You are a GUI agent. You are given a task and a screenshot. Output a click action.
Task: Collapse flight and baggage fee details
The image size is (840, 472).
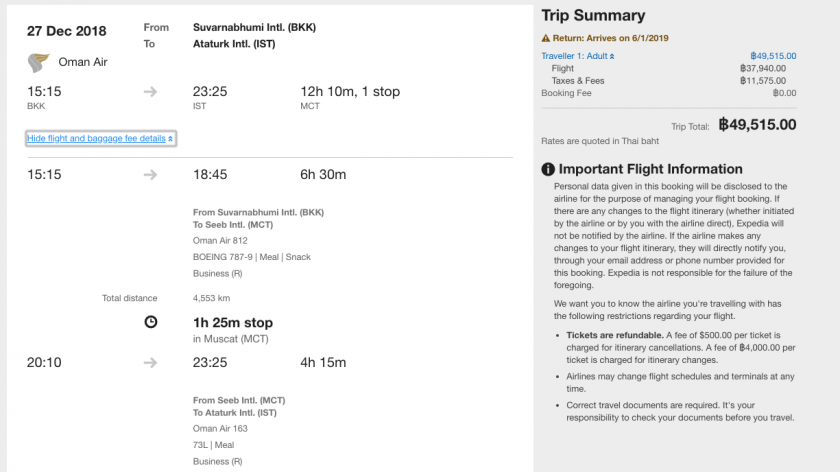point(100,138)
